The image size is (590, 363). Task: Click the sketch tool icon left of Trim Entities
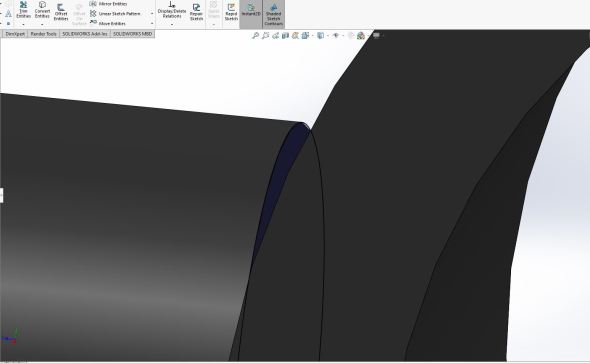tap(8, 14)
